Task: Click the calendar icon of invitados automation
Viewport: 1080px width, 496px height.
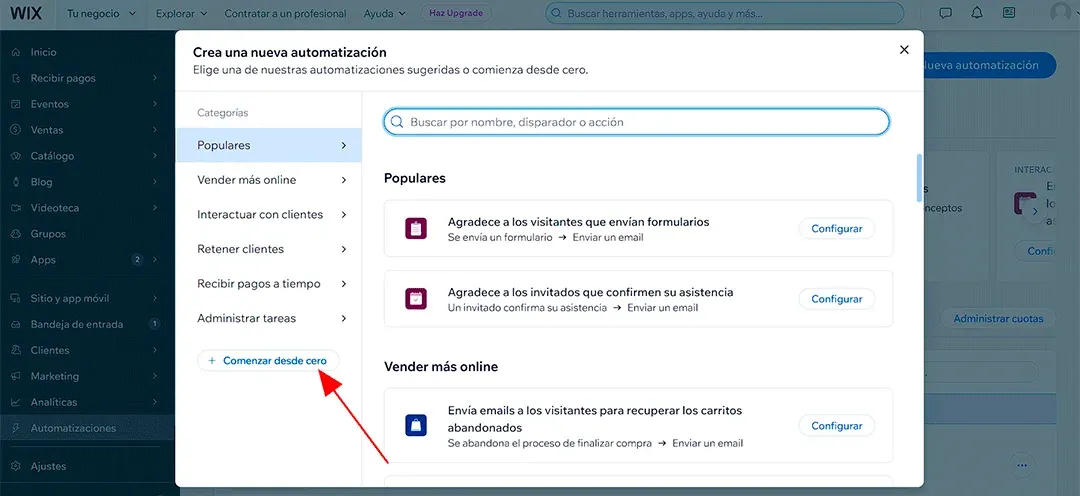Action: click(x=416, y=298)
